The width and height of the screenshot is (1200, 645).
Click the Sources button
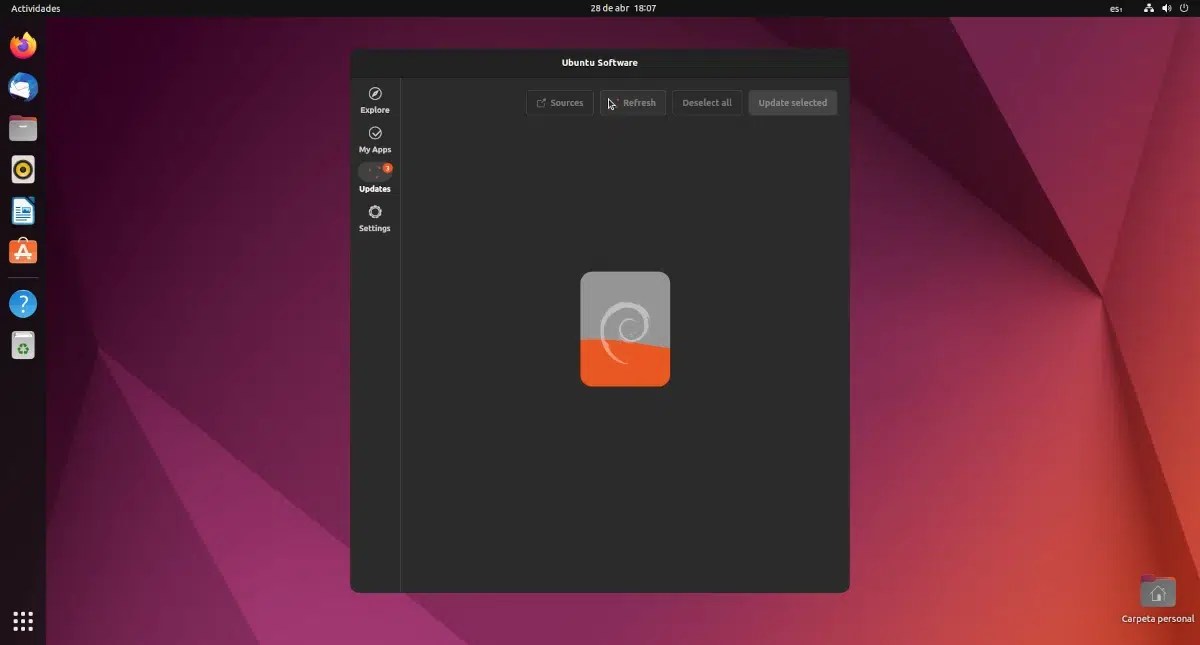pos(560,103)
